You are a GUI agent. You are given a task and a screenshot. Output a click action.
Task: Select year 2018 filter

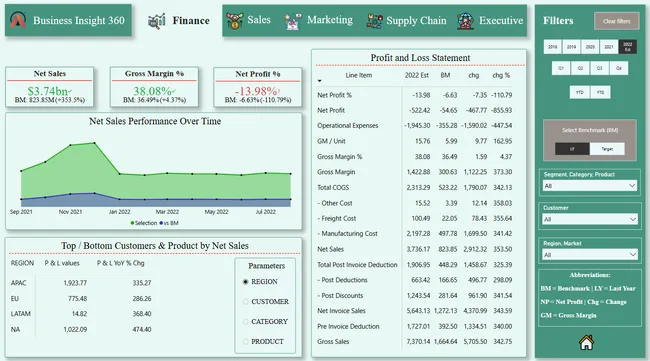pyautogui.click(x=553, y=47)
